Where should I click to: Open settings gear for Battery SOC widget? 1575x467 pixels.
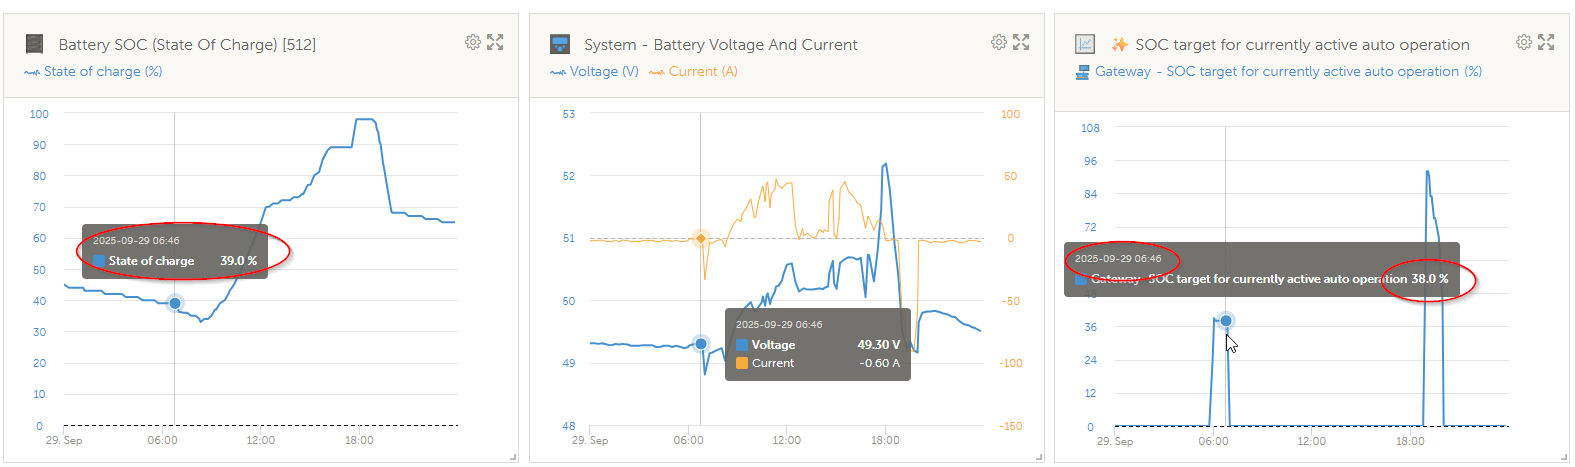tap(473, 42)
